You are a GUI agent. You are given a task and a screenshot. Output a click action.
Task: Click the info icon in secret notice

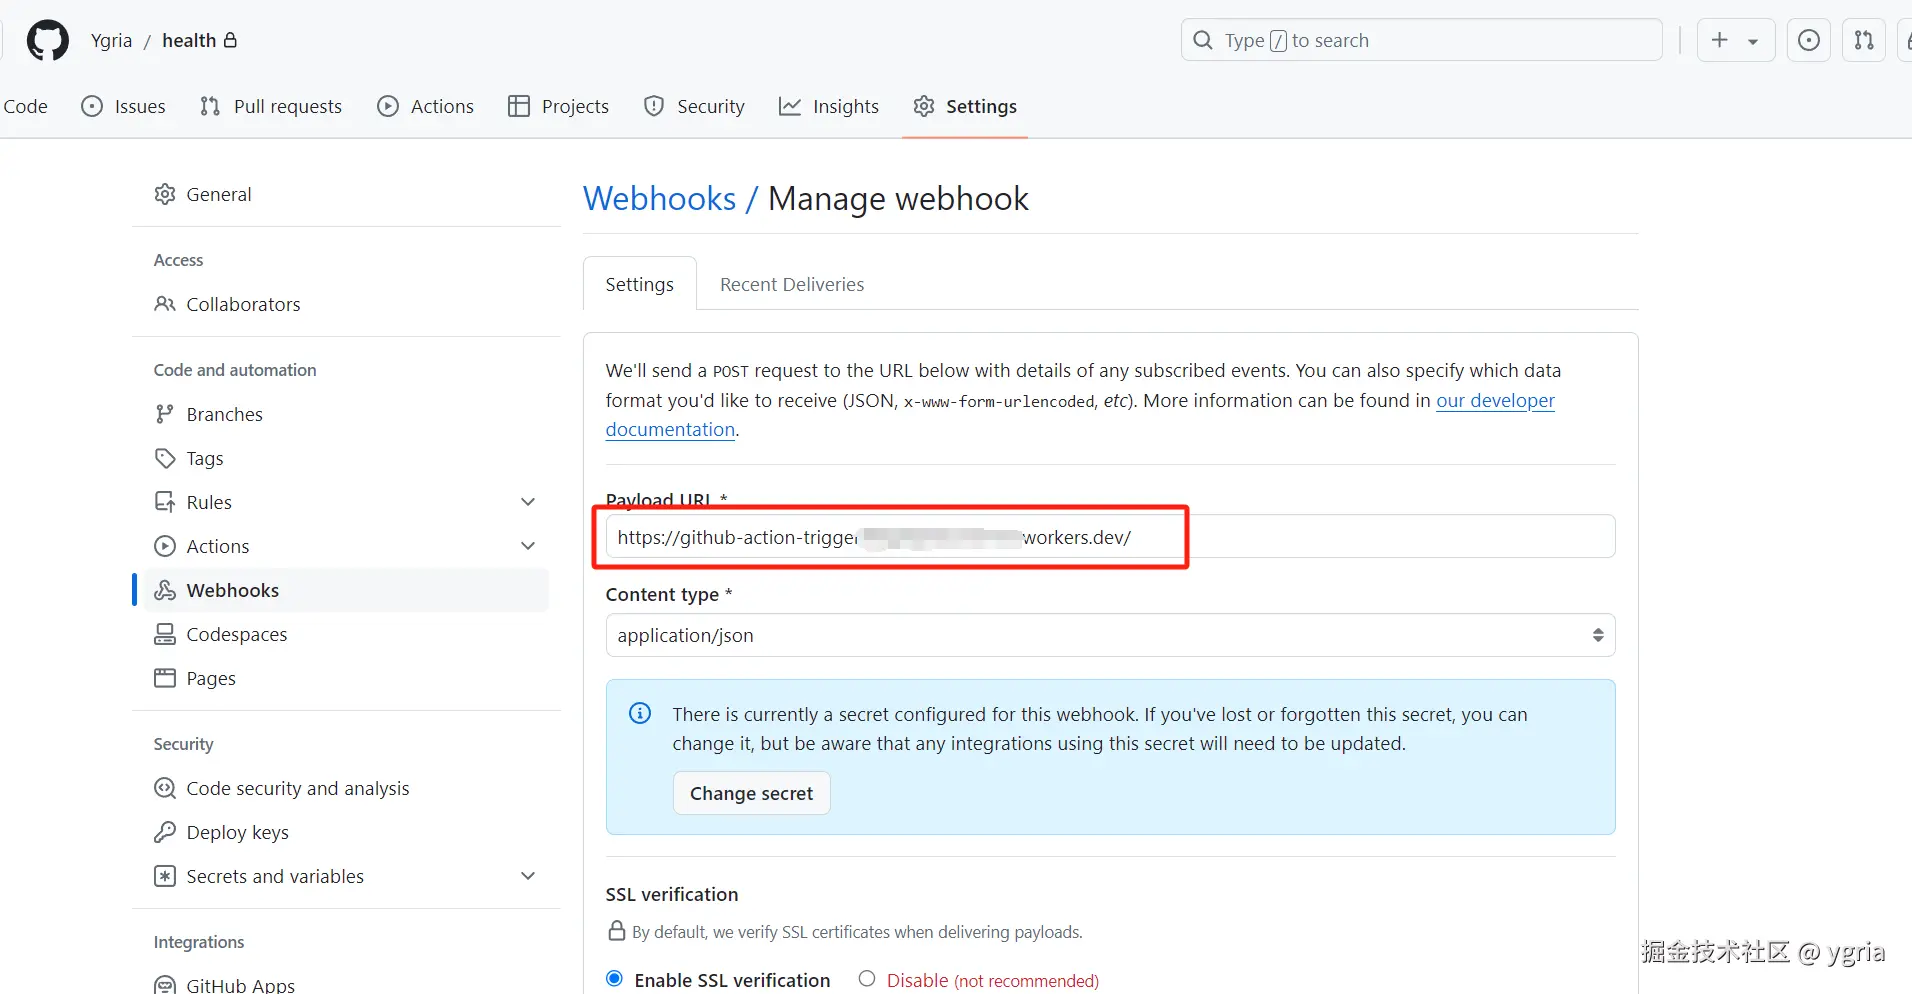pos(640,713)
